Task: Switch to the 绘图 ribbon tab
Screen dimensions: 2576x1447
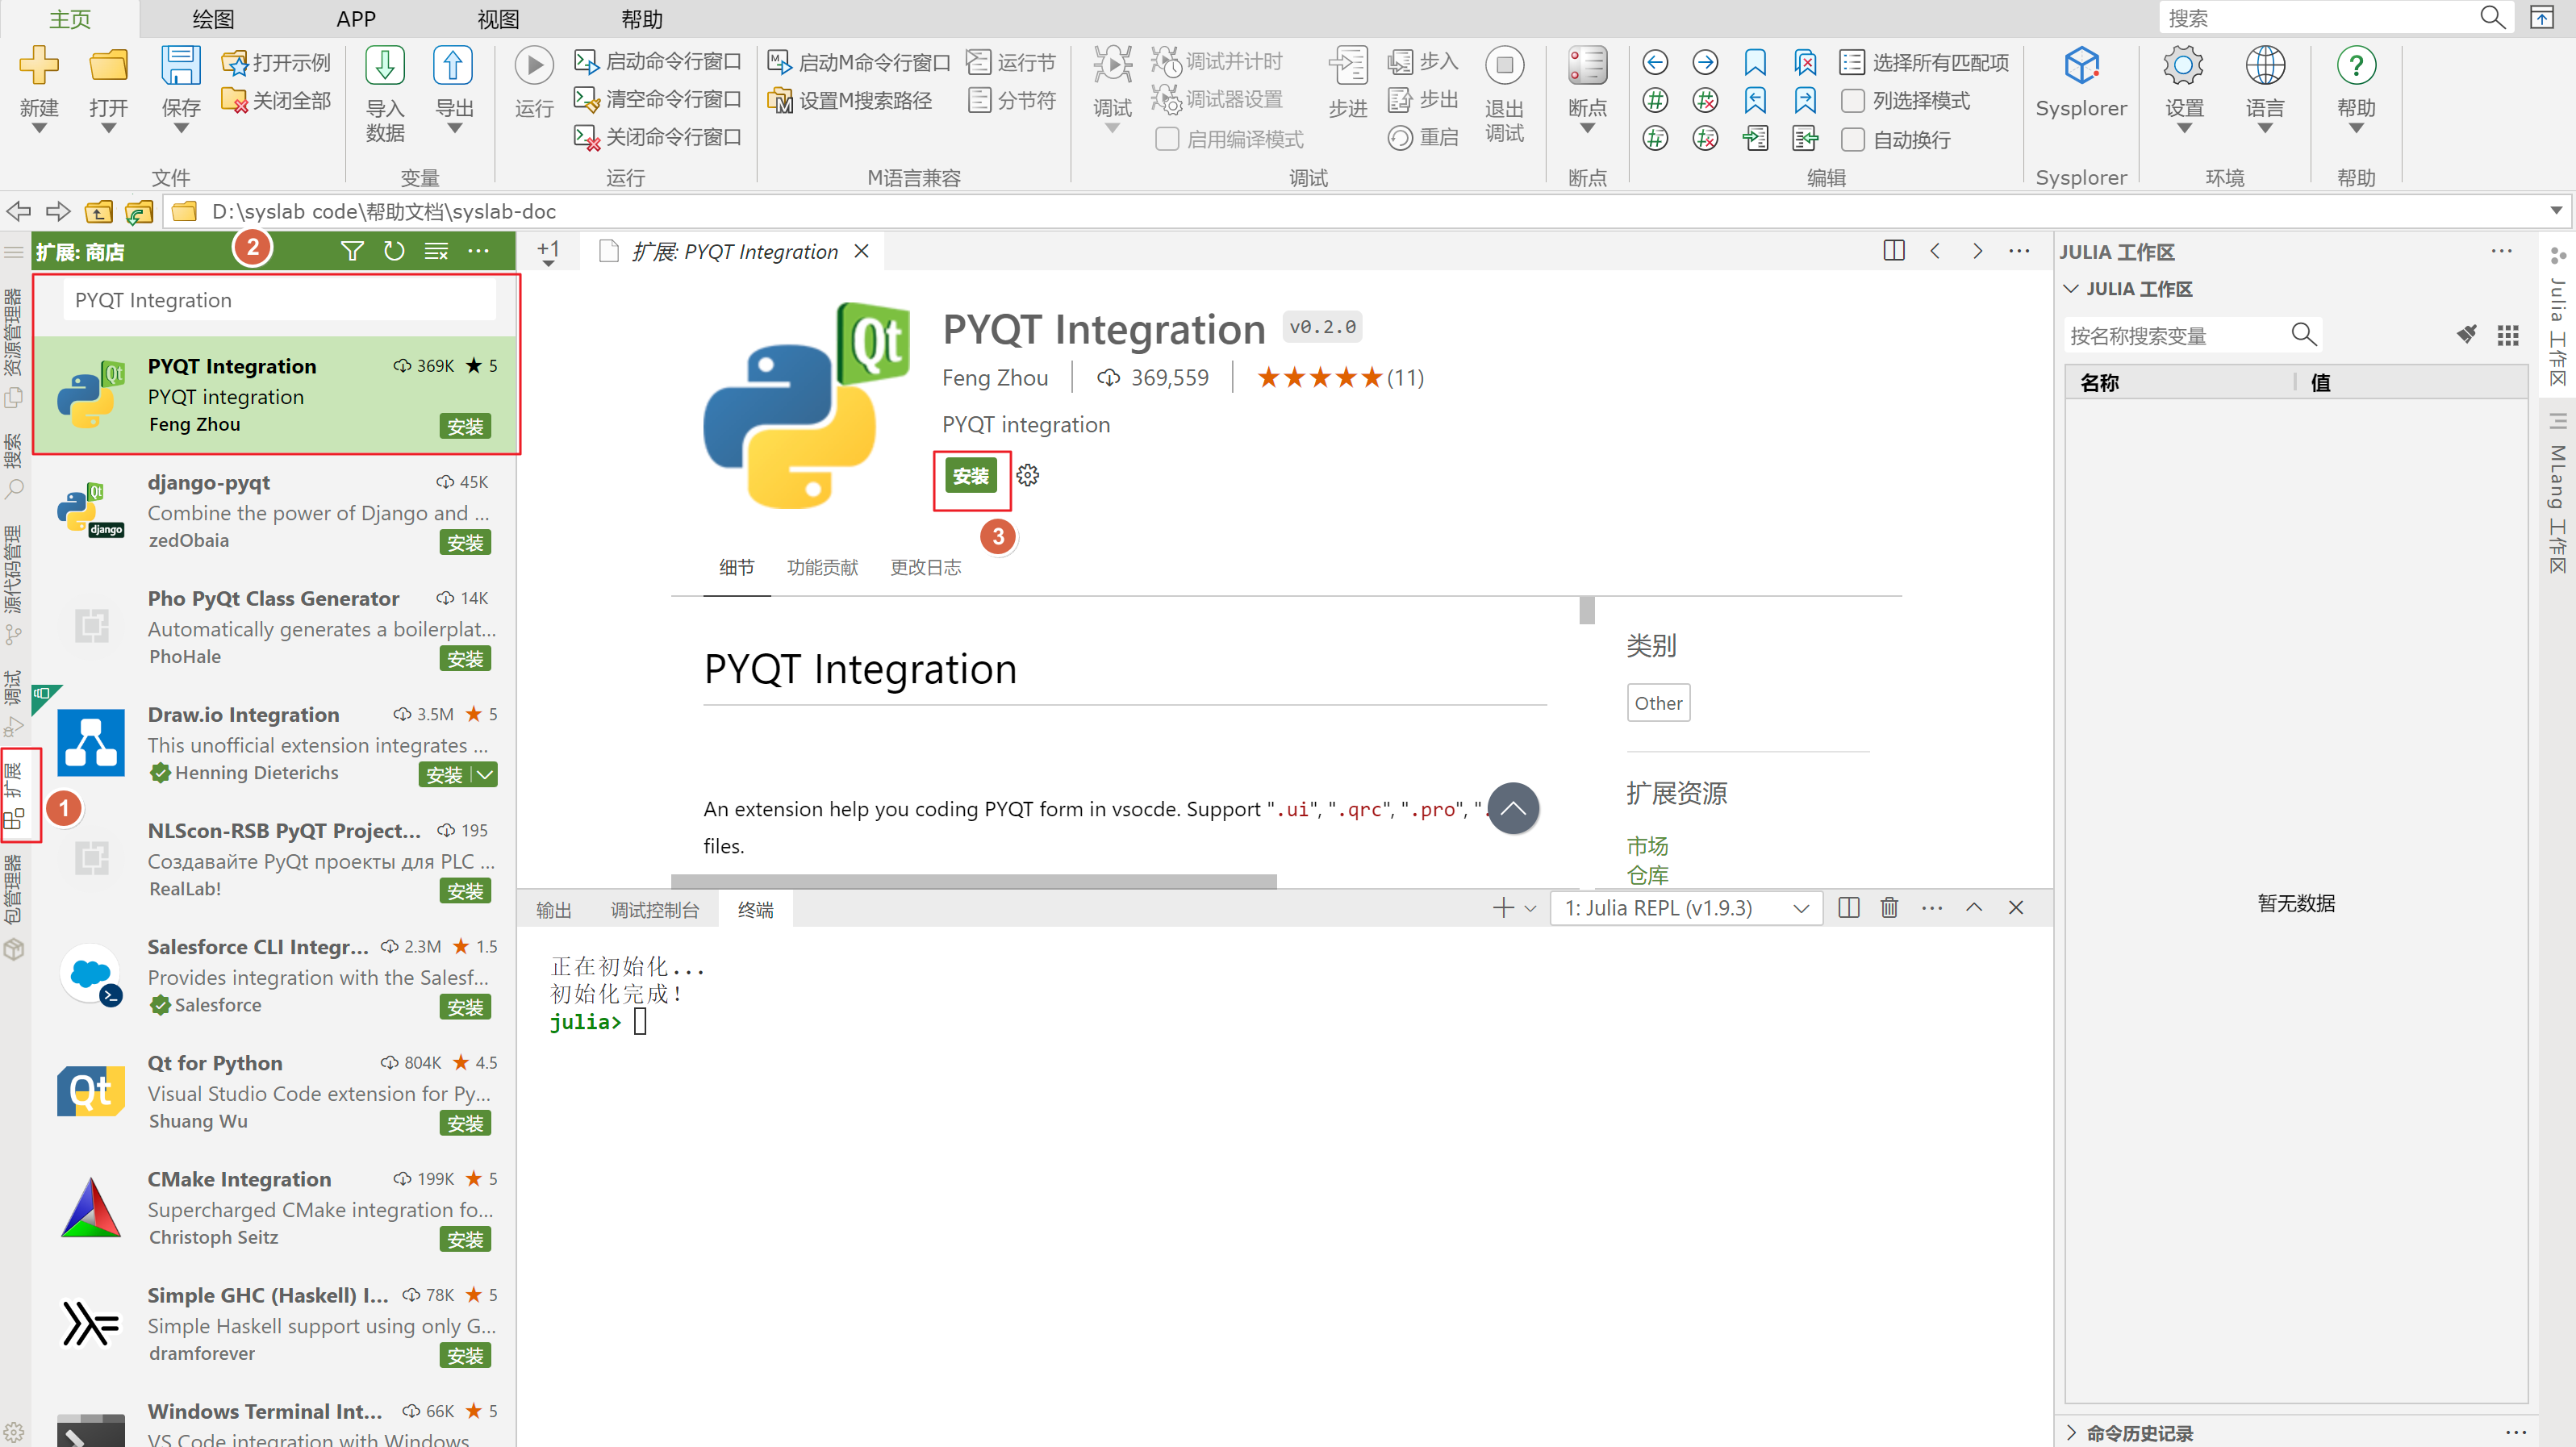Action: coord(213,18)
